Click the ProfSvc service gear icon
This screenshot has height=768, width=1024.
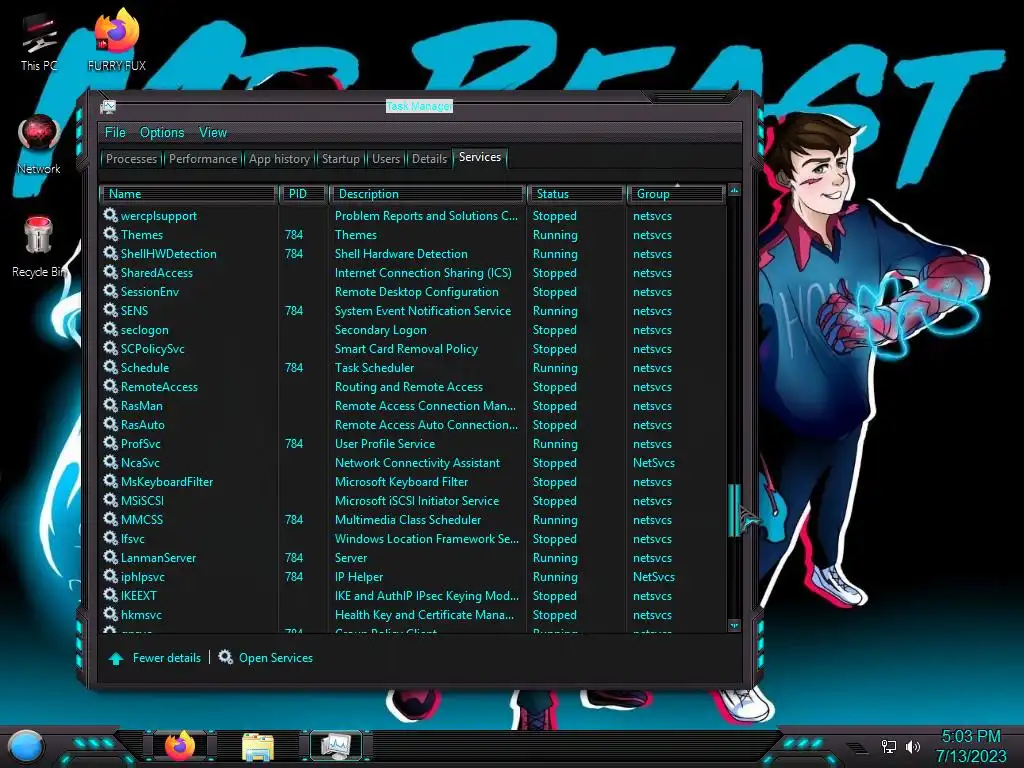click(110, 443)
